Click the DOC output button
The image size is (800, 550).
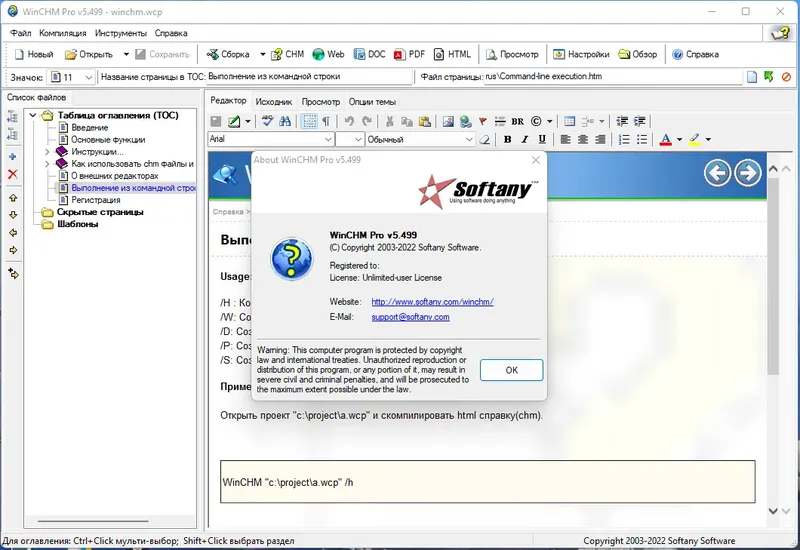point(369,54)
